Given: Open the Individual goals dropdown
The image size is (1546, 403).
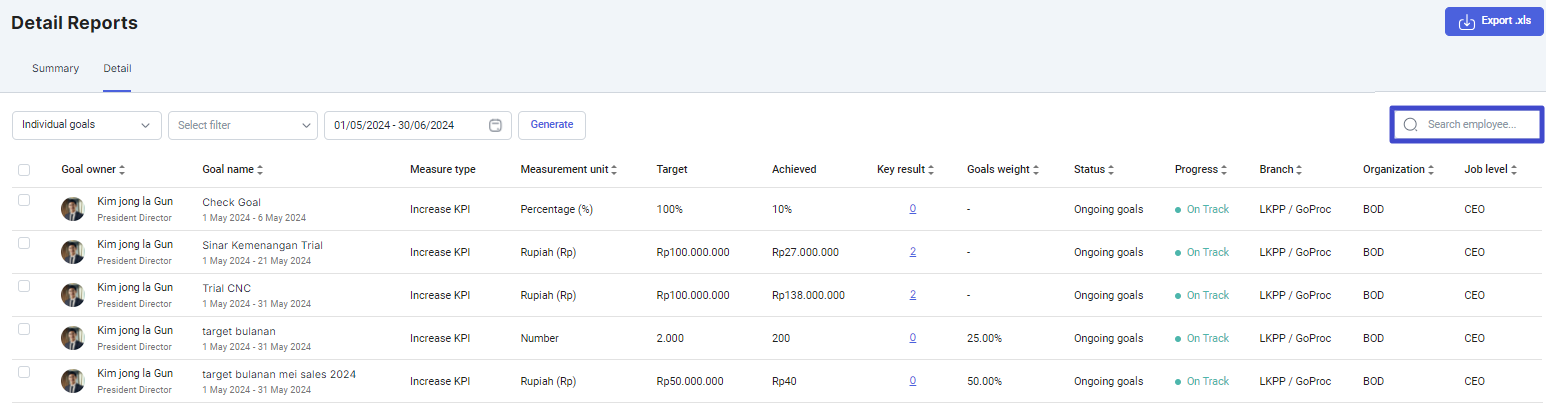Looking at the screenshot, I should [x=87, y=125].
